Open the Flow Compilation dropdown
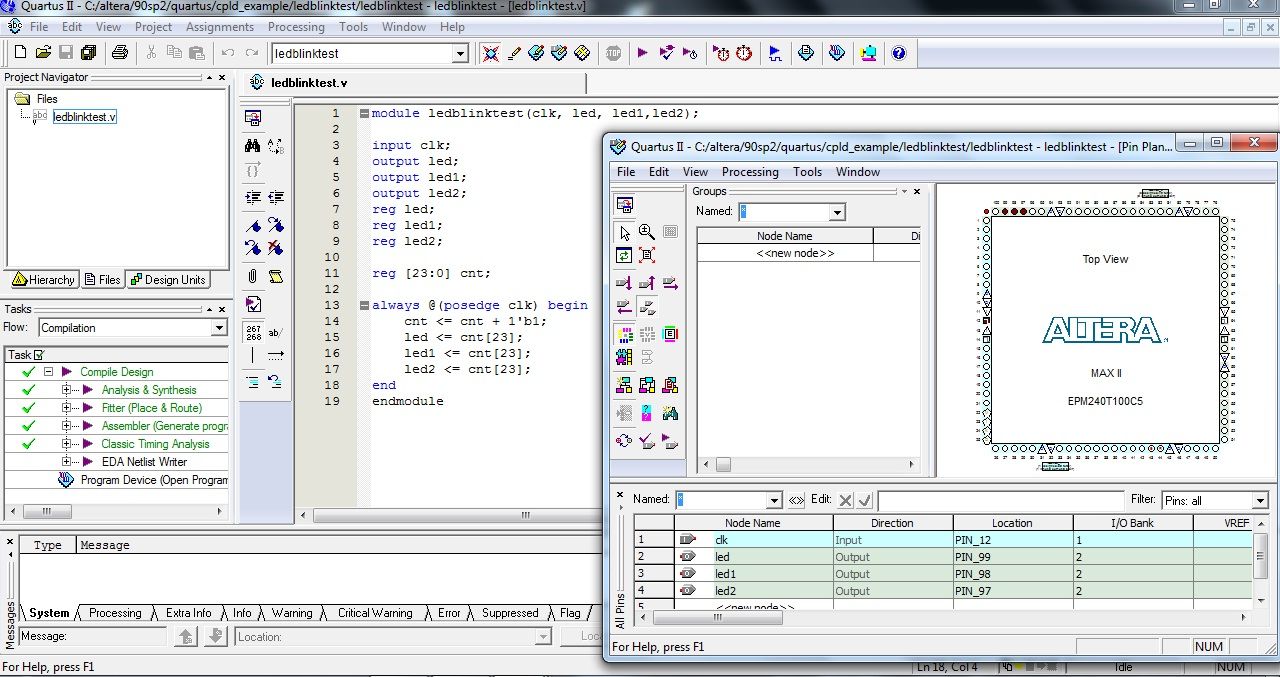The image size is (1280, 677). tap(219, 328)
